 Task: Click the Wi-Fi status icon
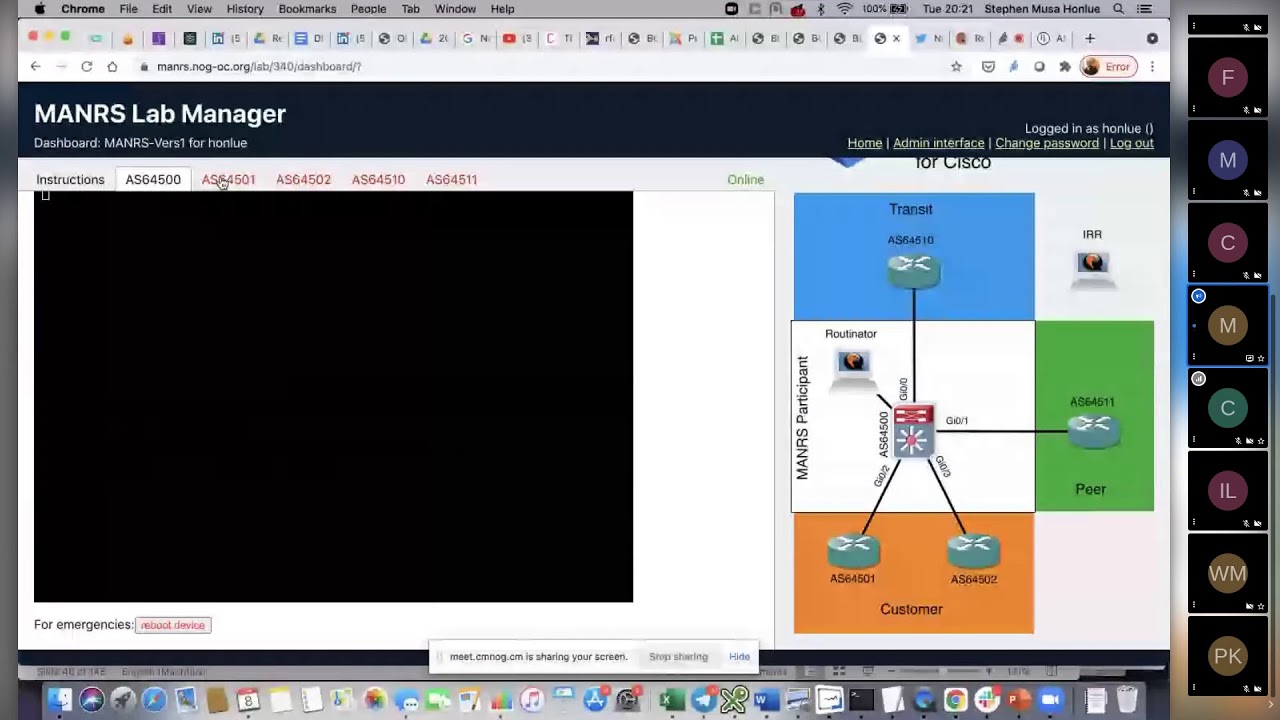coord(845,9)
